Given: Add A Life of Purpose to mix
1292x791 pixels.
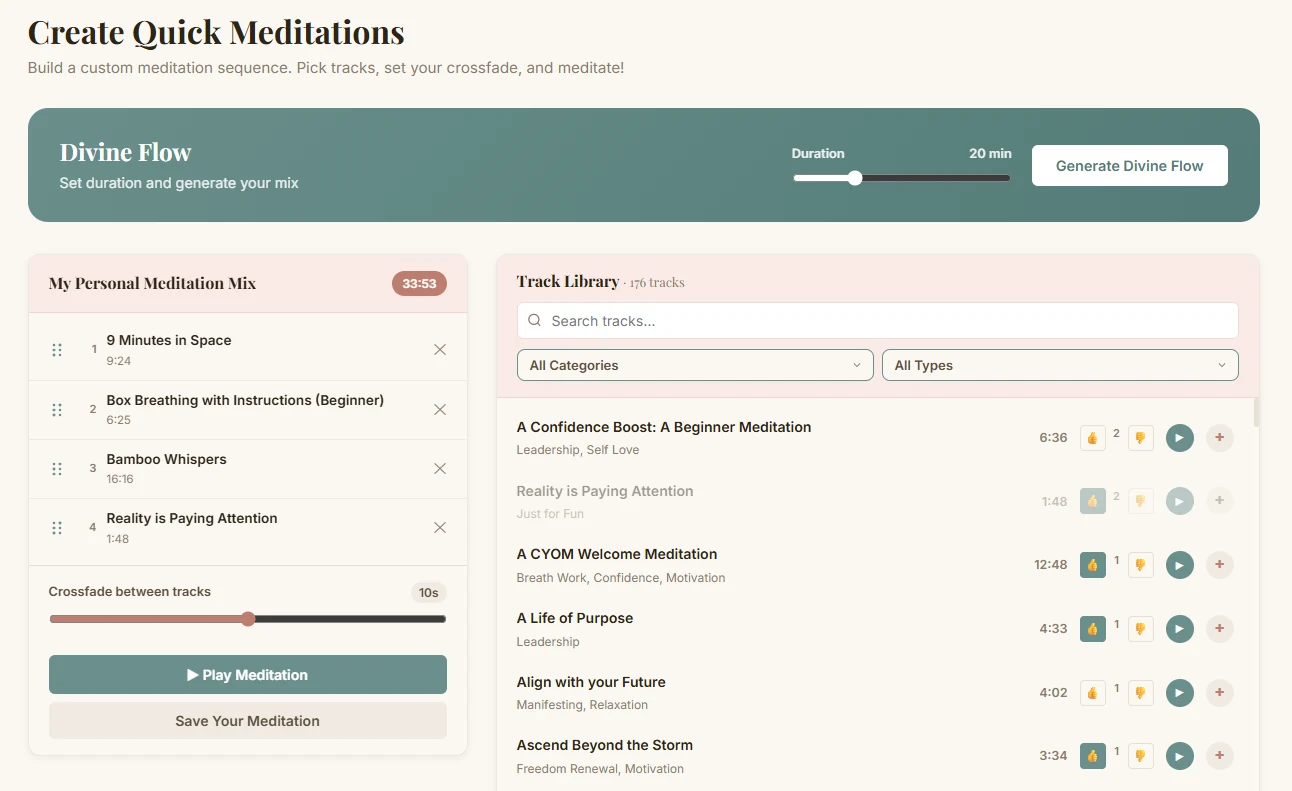Looking at the screenshot, I should (1219, 629).
